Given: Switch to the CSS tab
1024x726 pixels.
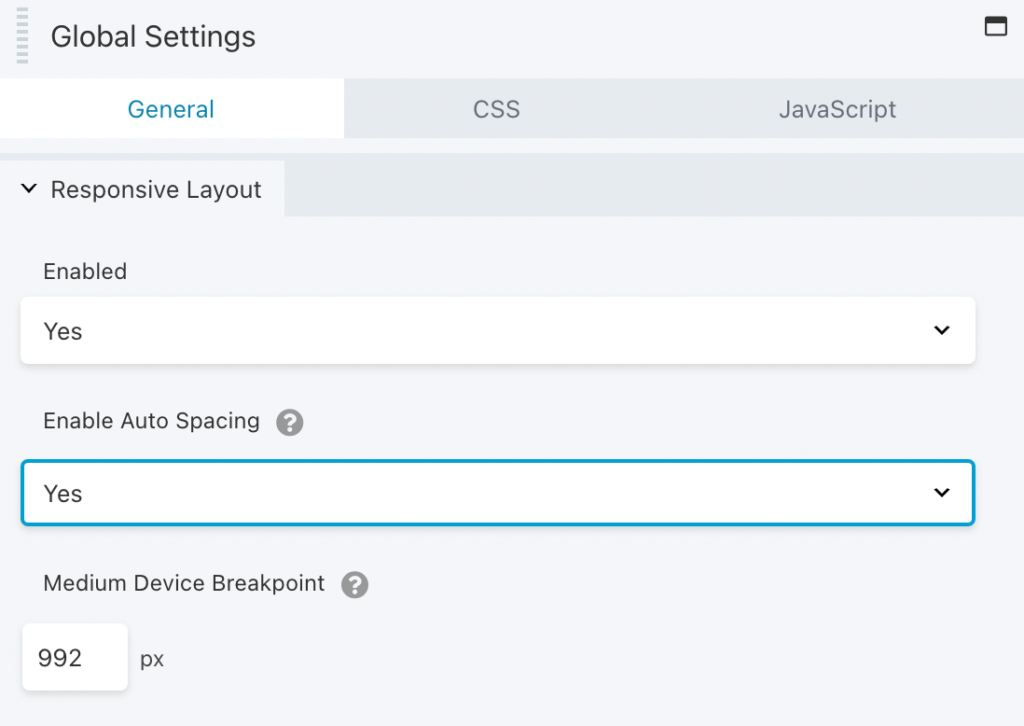Looking at the screenshot, I should 496,108.
